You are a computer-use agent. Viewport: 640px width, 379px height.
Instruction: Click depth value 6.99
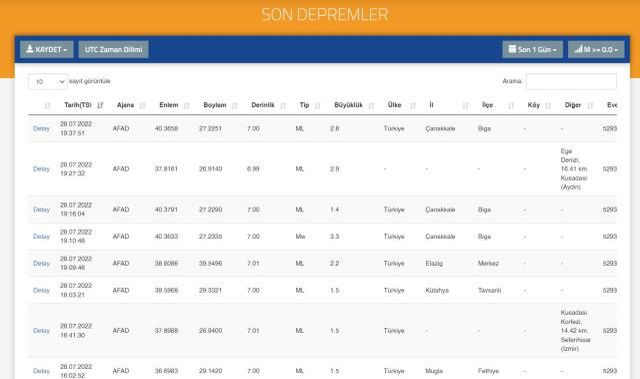click(x=253, y=169)
